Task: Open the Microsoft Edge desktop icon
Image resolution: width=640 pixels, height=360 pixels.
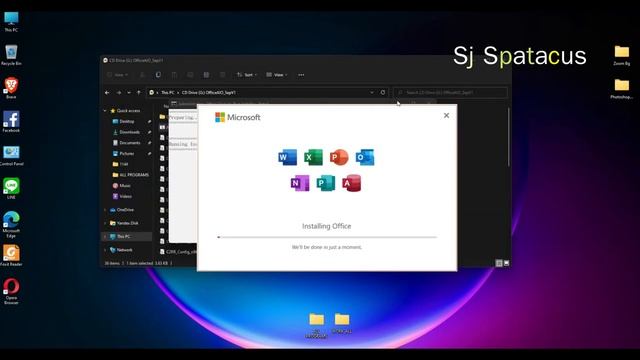Action: tap(11, 224)
